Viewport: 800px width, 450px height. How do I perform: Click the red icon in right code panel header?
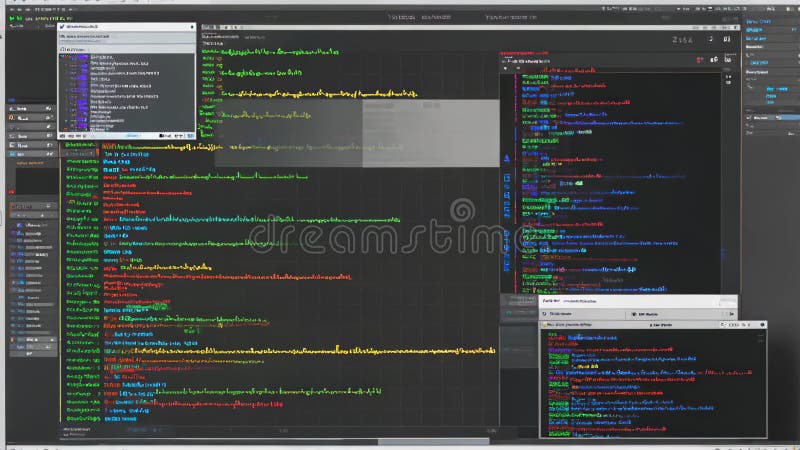(699, 60)
